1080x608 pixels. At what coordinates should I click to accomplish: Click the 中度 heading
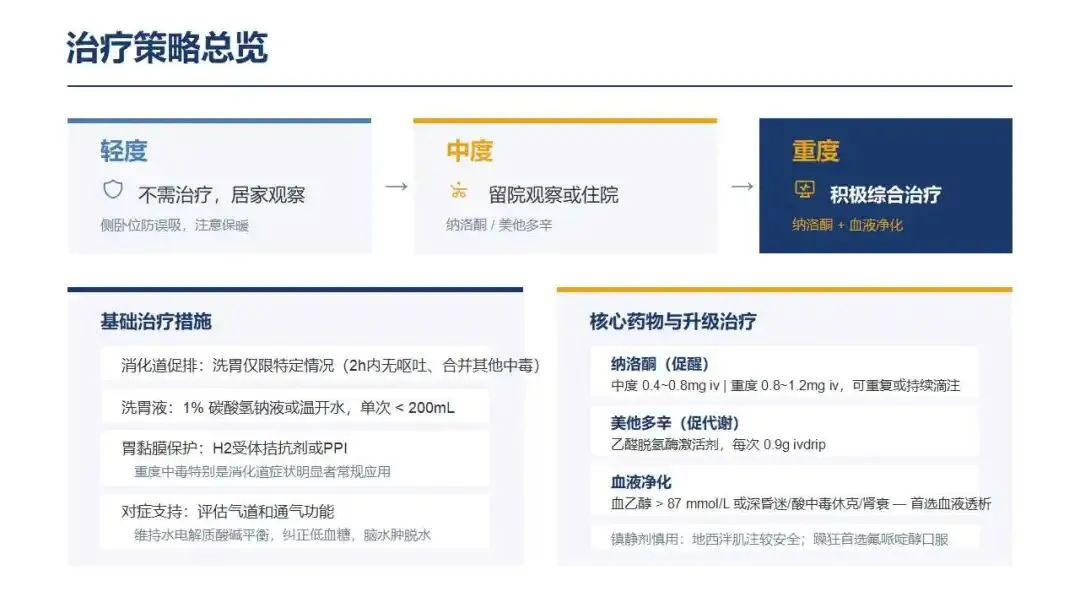[x=470, y=151]
